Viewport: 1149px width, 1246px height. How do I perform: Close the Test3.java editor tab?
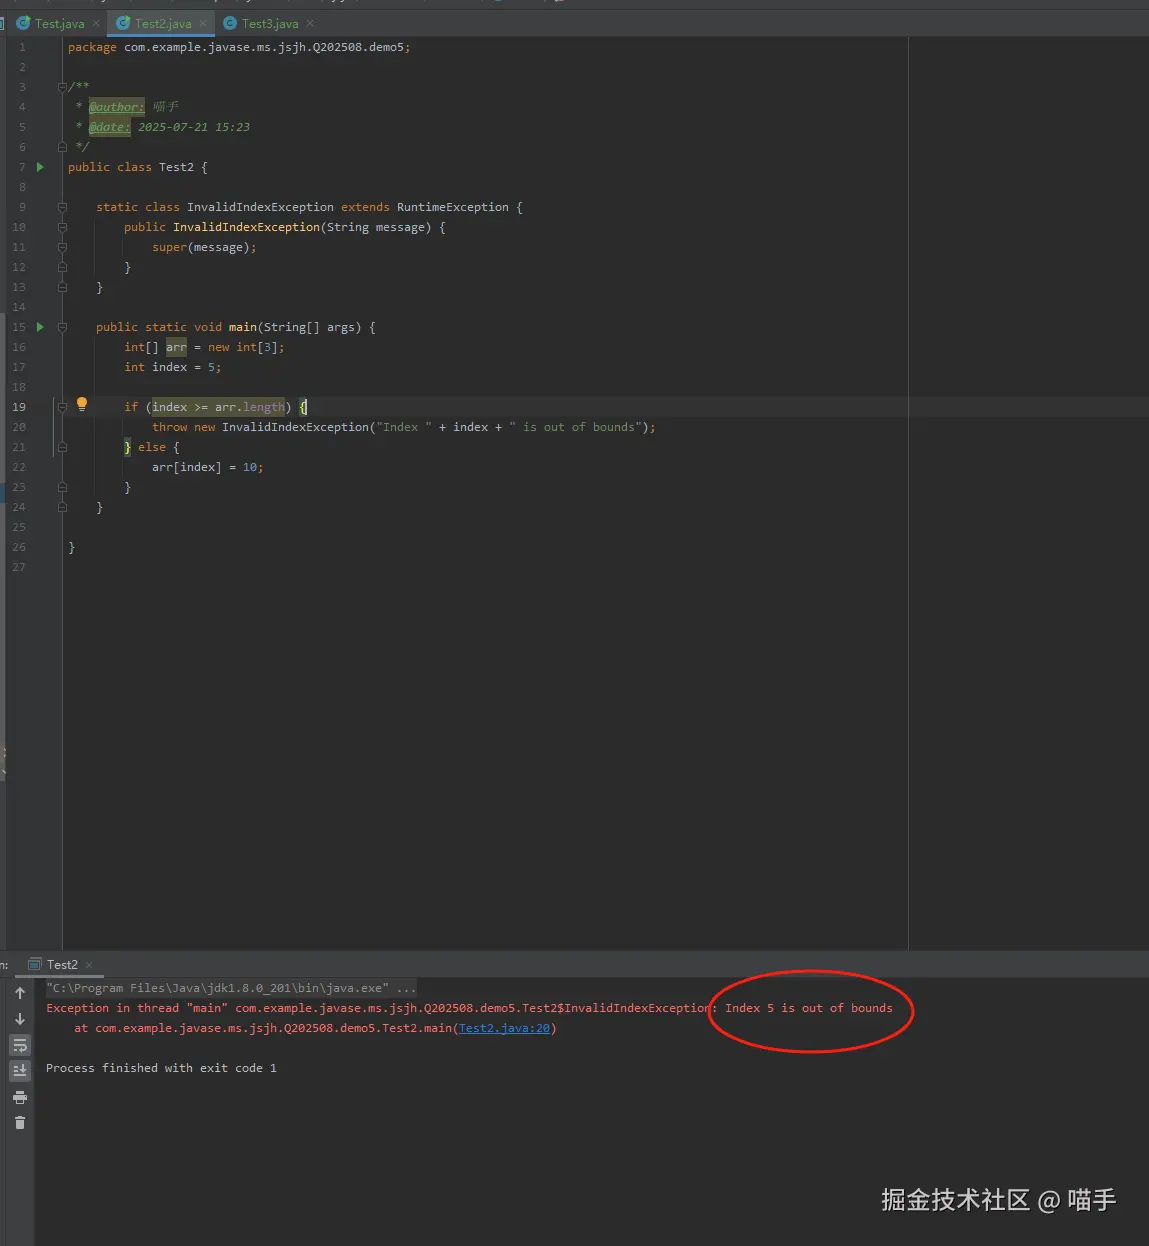310,23
